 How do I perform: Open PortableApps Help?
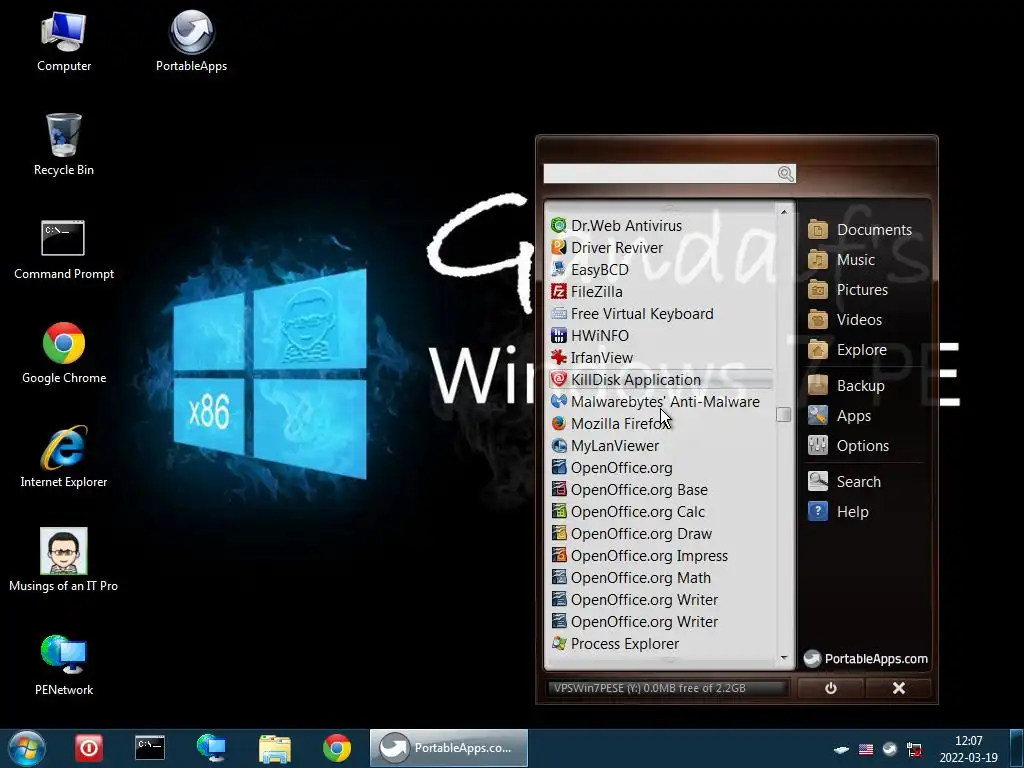point(837,512)
